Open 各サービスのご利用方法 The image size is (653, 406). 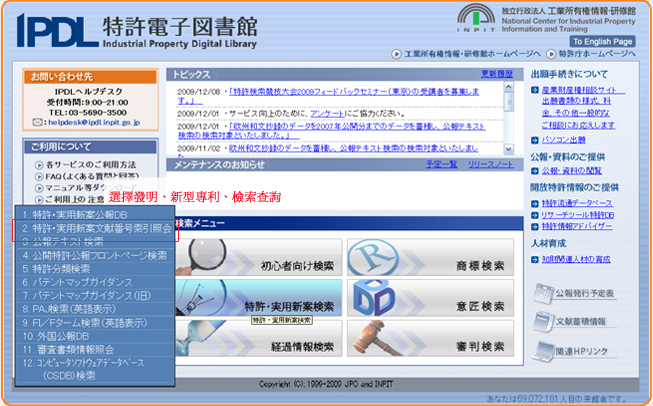[x=91, y=165]
